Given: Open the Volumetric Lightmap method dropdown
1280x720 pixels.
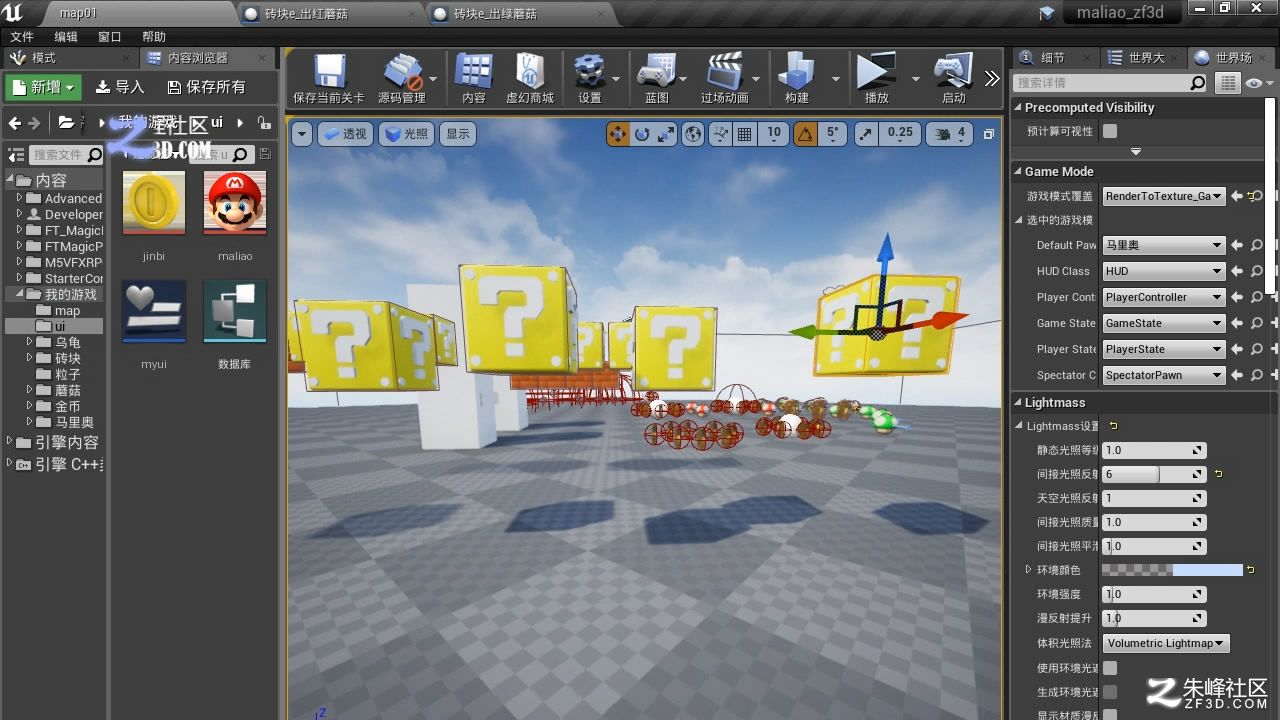Looking at the screenshot, I should (1166, 643).
